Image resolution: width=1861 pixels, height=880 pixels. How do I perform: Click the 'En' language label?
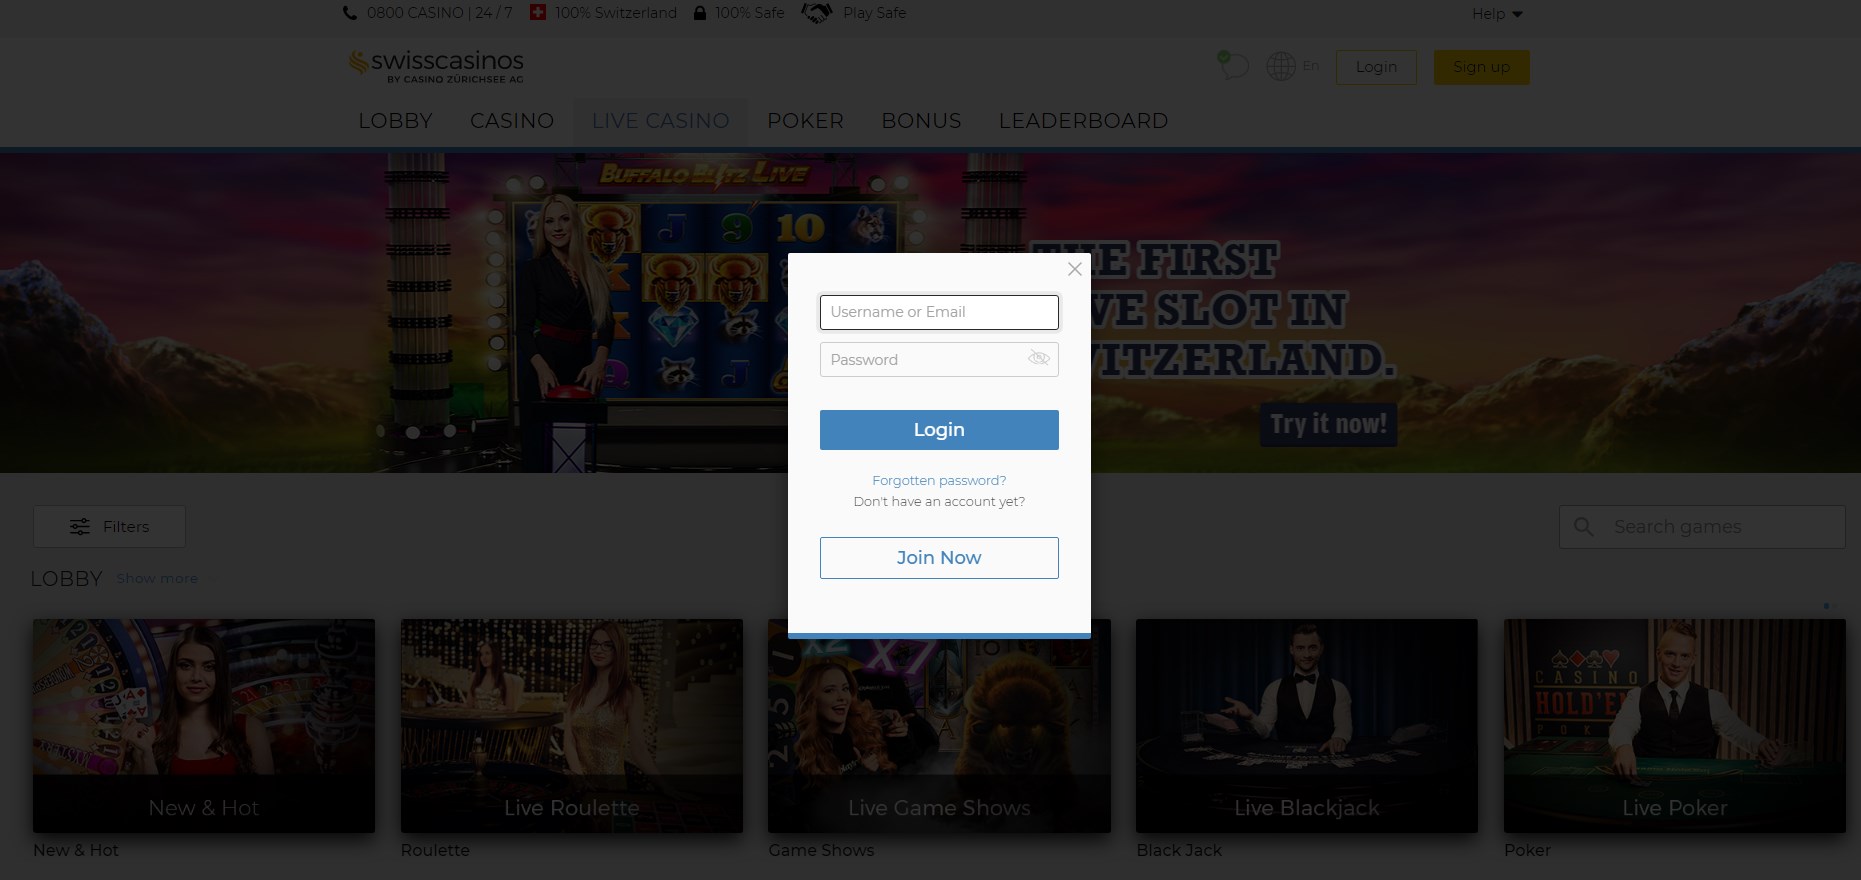[1311, 66]
